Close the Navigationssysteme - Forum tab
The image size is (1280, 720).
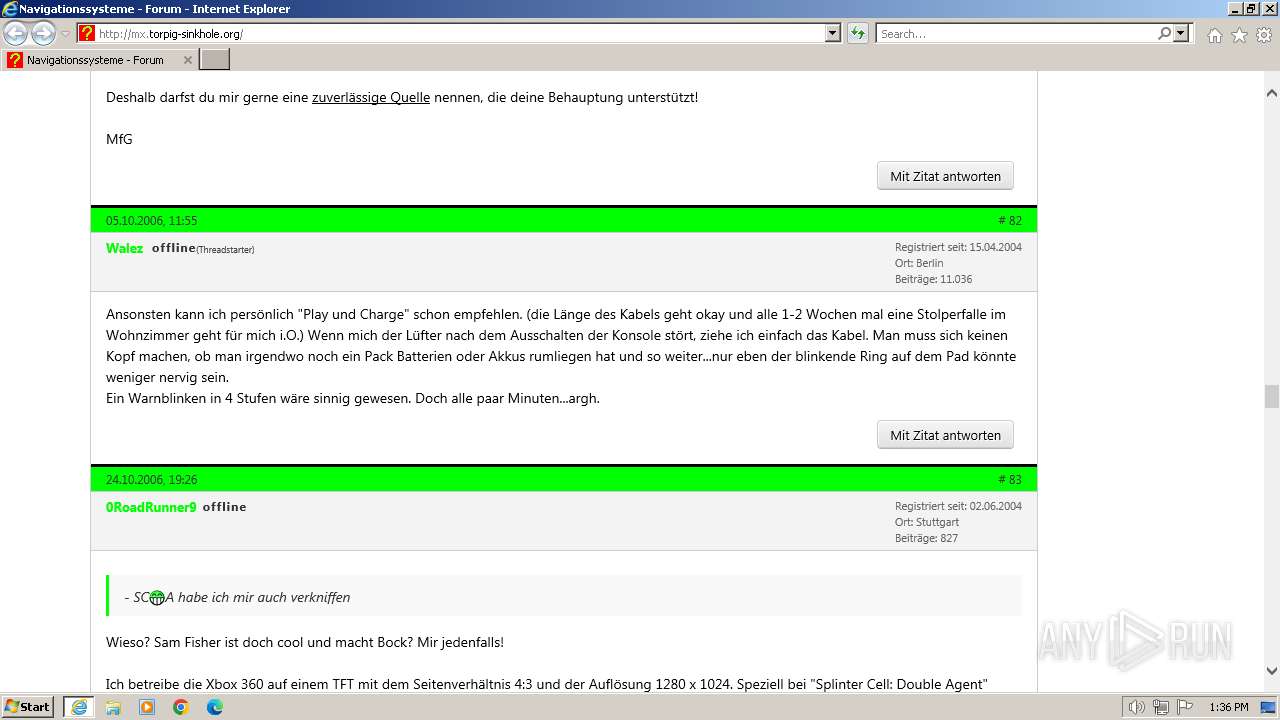188,60
